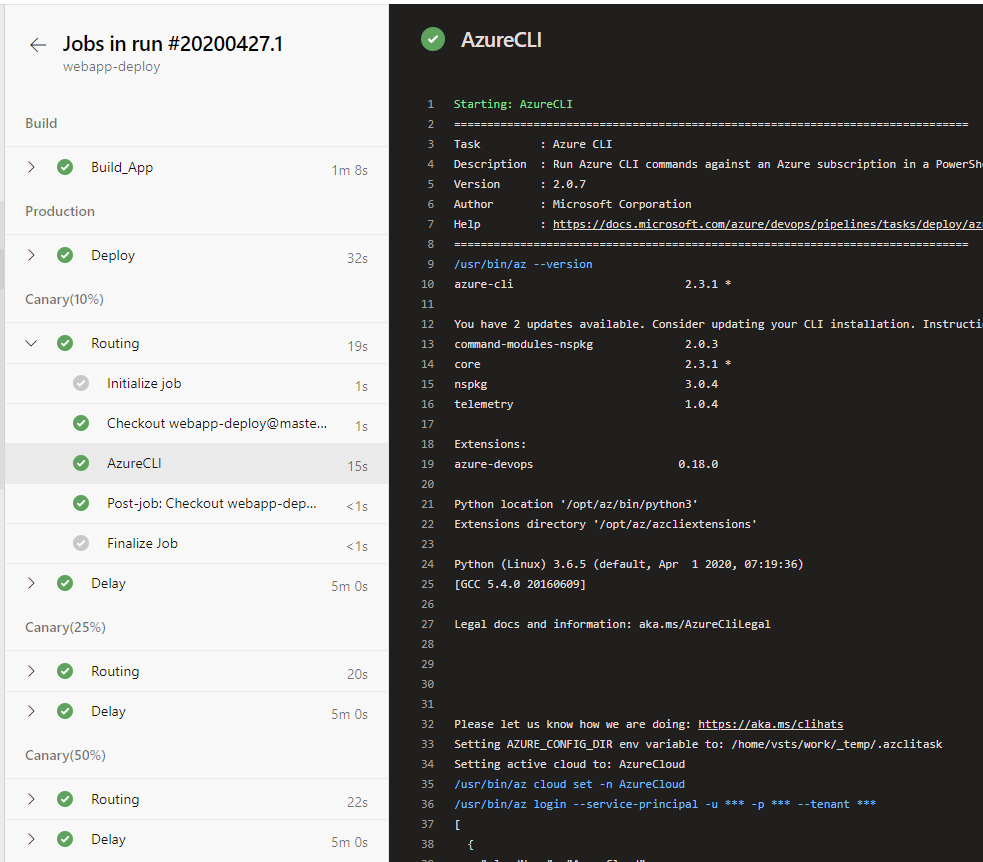Expand the Canary(25%) Delay job
The image size is (983, 862).
click(31, 711)
